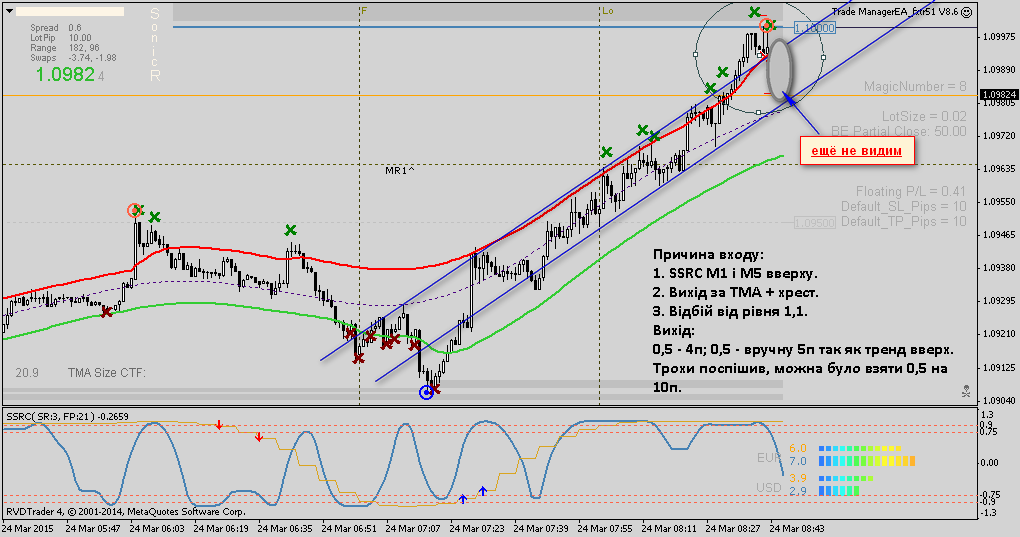
Task: Click the vertical SonicR label
Action: (155, 44)
